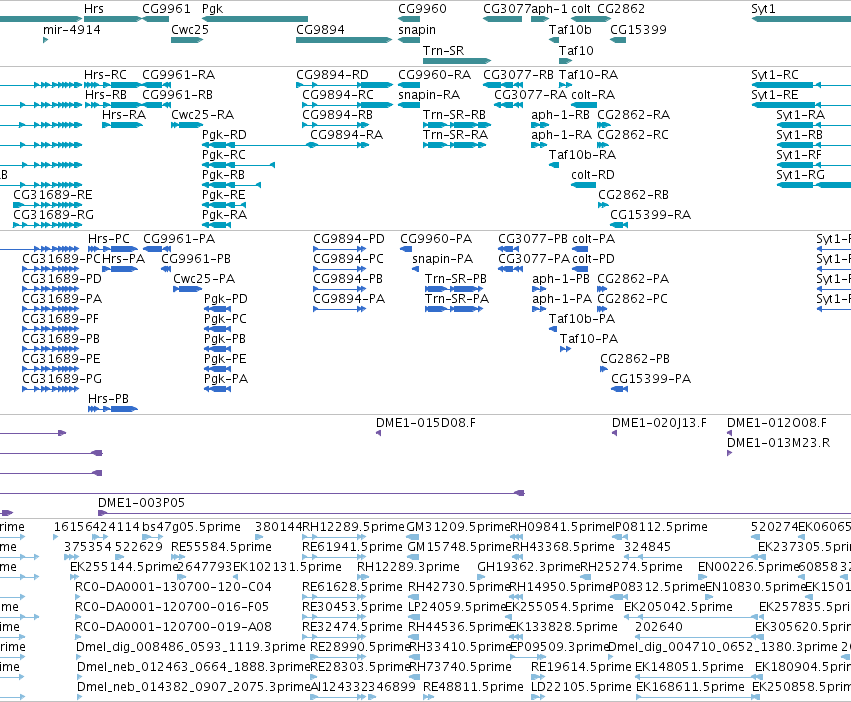Click transcript label CG3077-RB

(518, 74)
